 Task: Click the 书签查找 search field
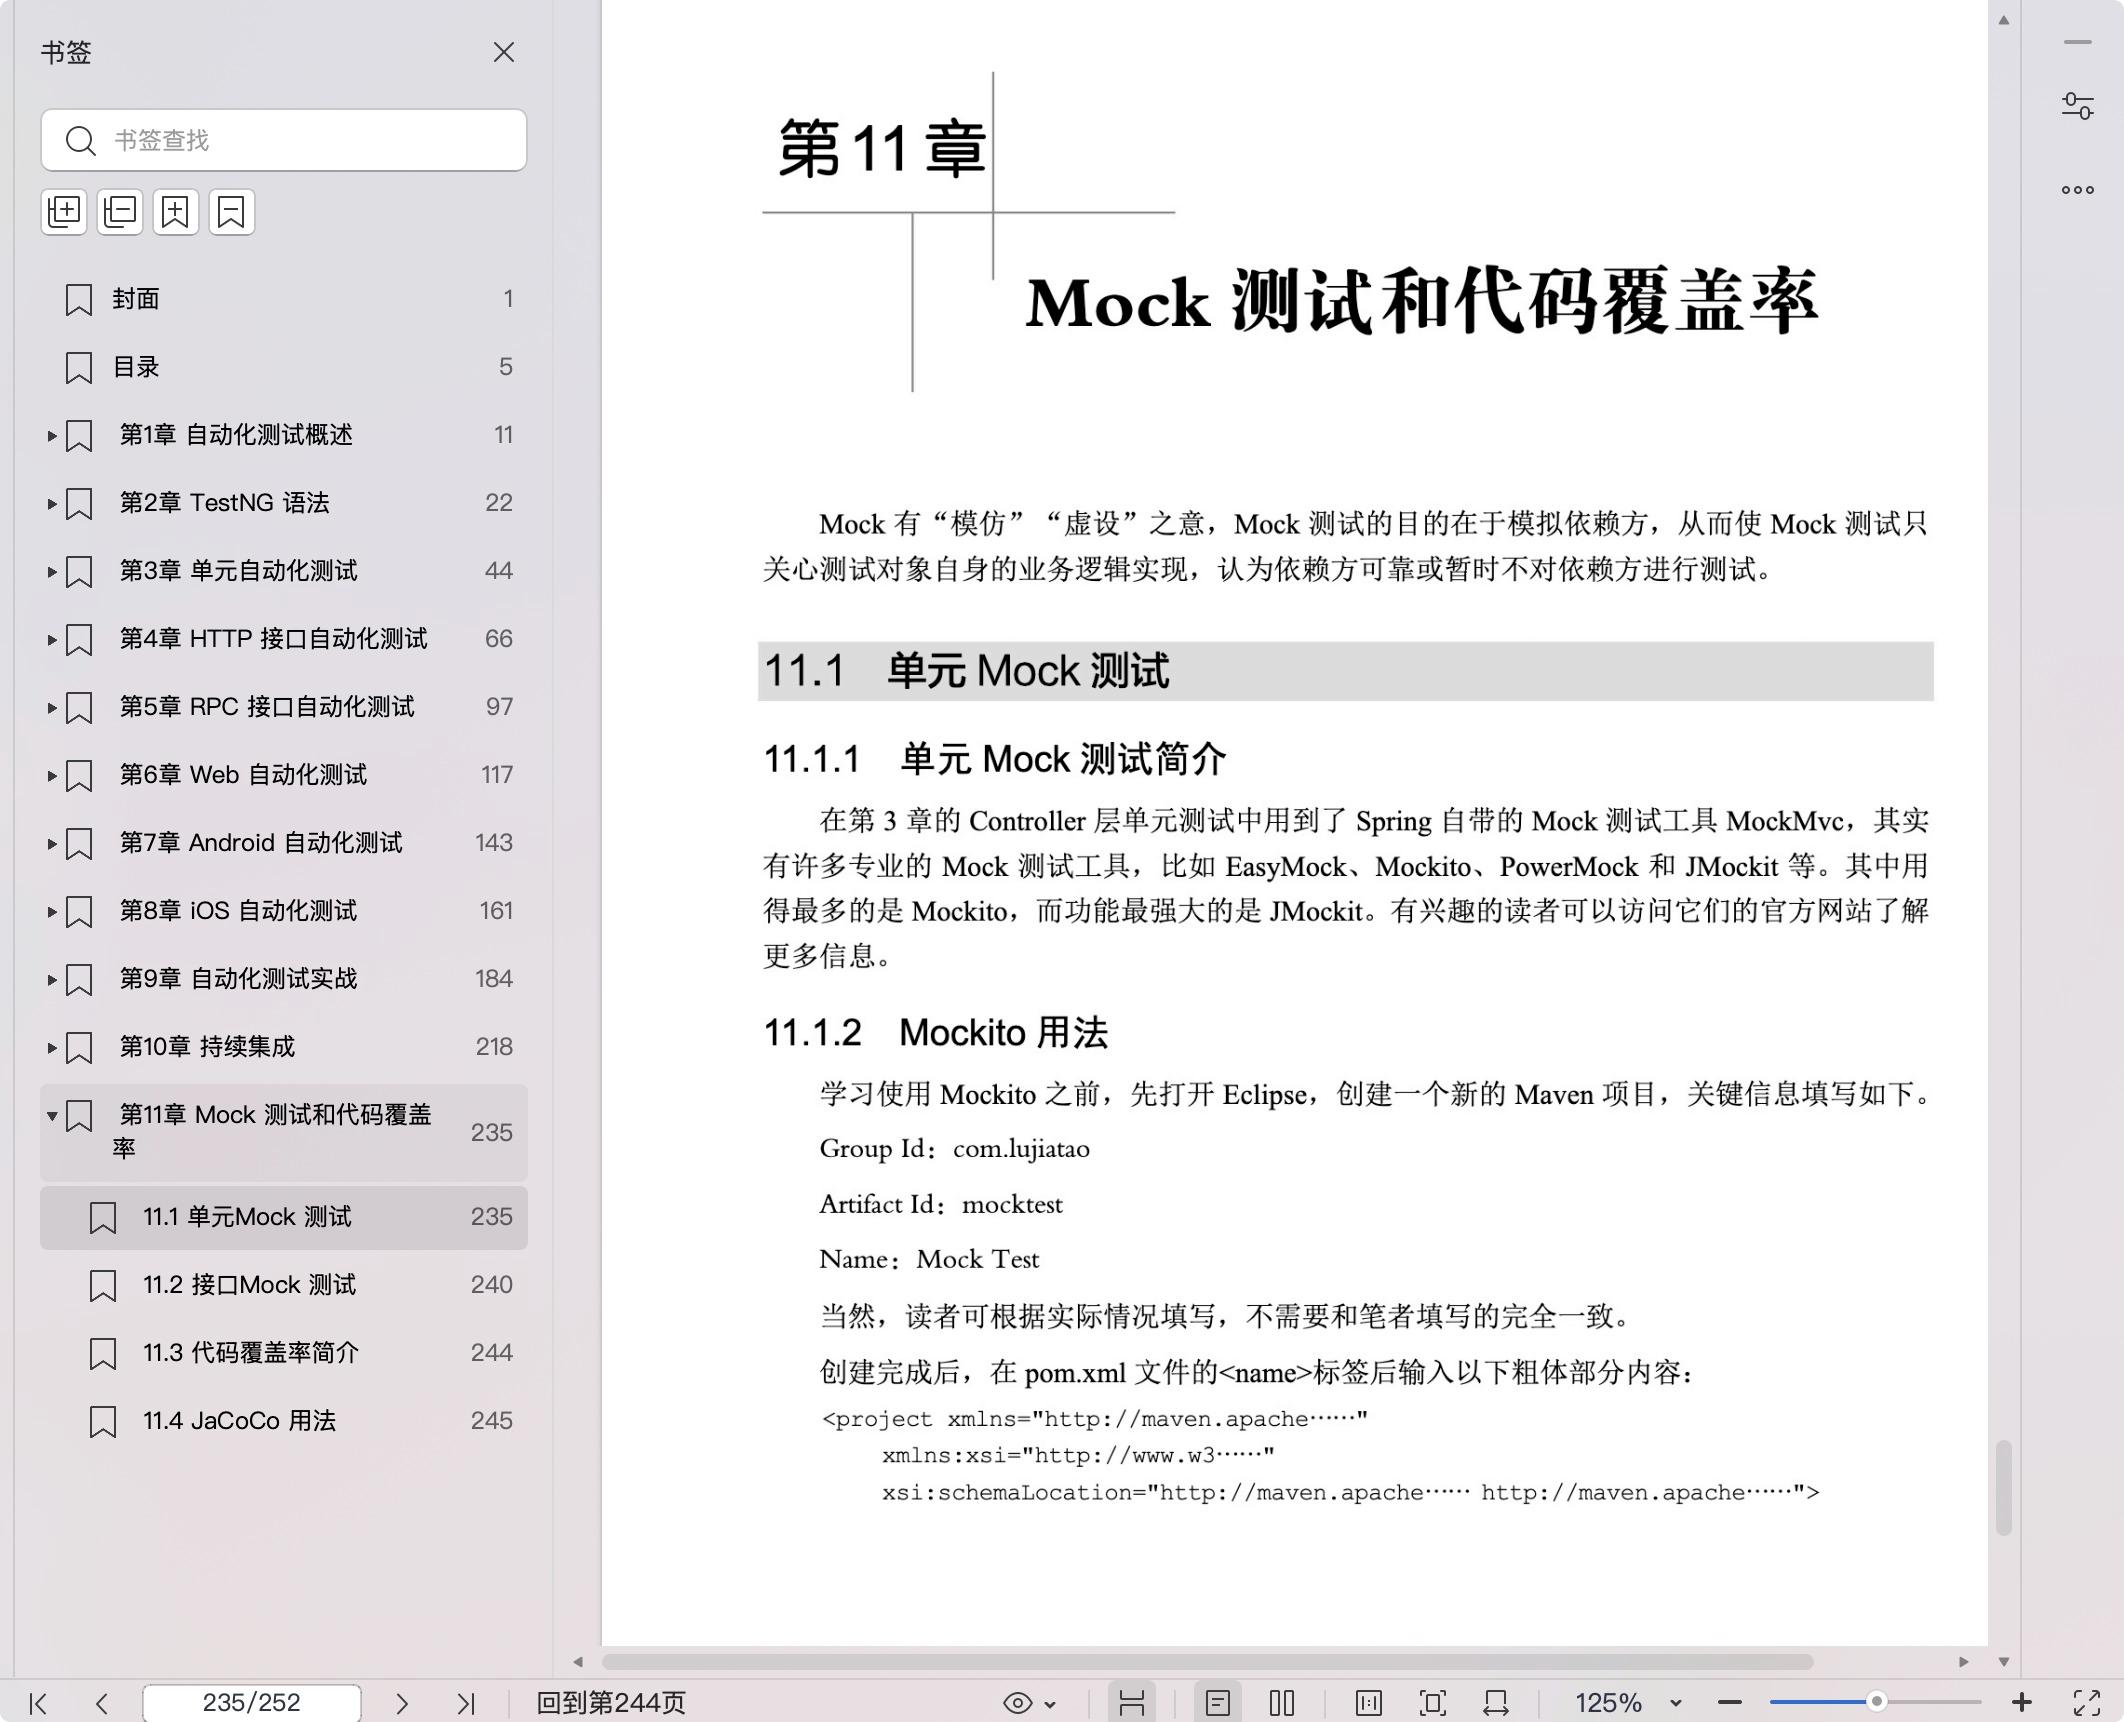click(284, 140)
